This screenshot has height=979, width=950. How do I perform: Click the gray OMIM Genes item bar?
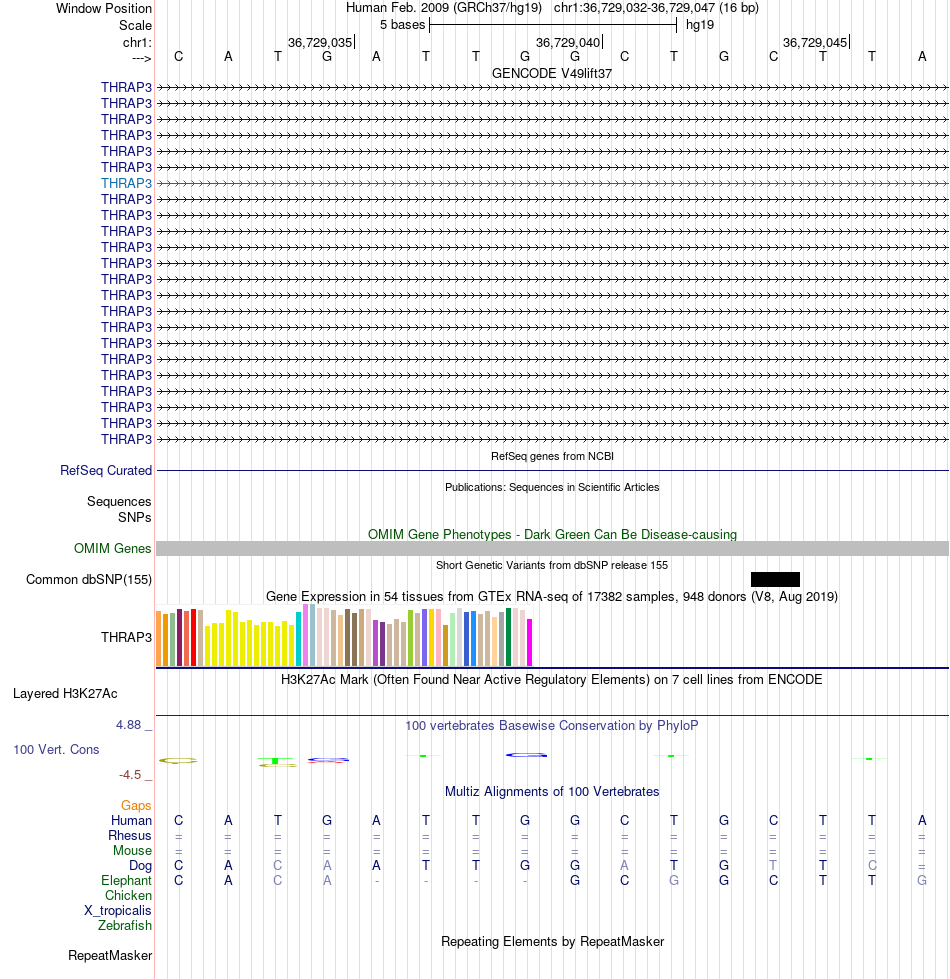pos(552,548)
